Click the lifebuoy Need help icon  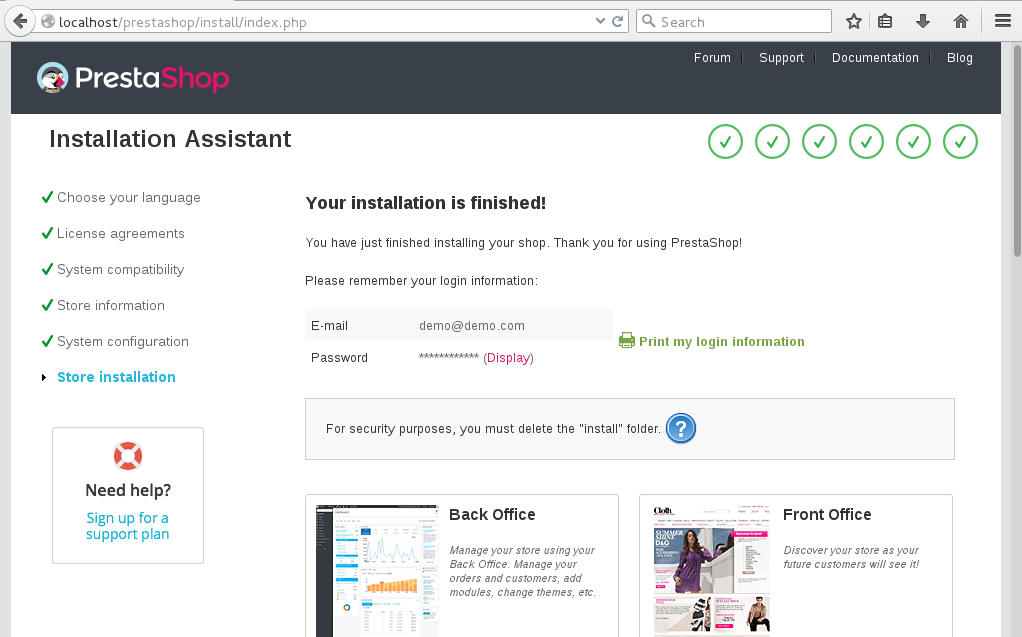coord(128,456)
